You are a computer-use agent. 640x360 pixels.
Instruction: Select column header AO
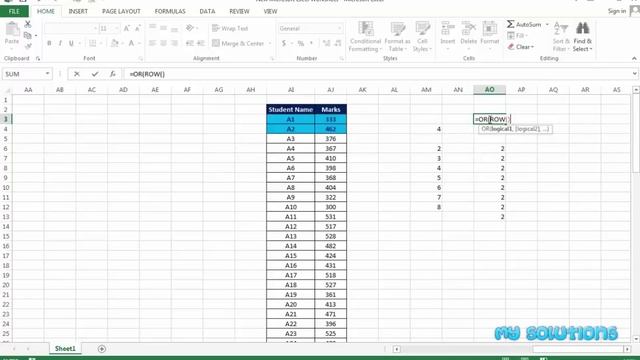pos(489,89)
